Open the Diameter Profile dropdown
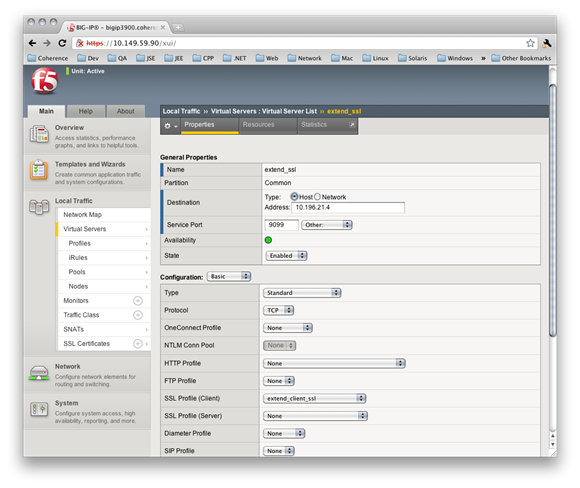Screen dimensions: 580x488 (284, 434)
